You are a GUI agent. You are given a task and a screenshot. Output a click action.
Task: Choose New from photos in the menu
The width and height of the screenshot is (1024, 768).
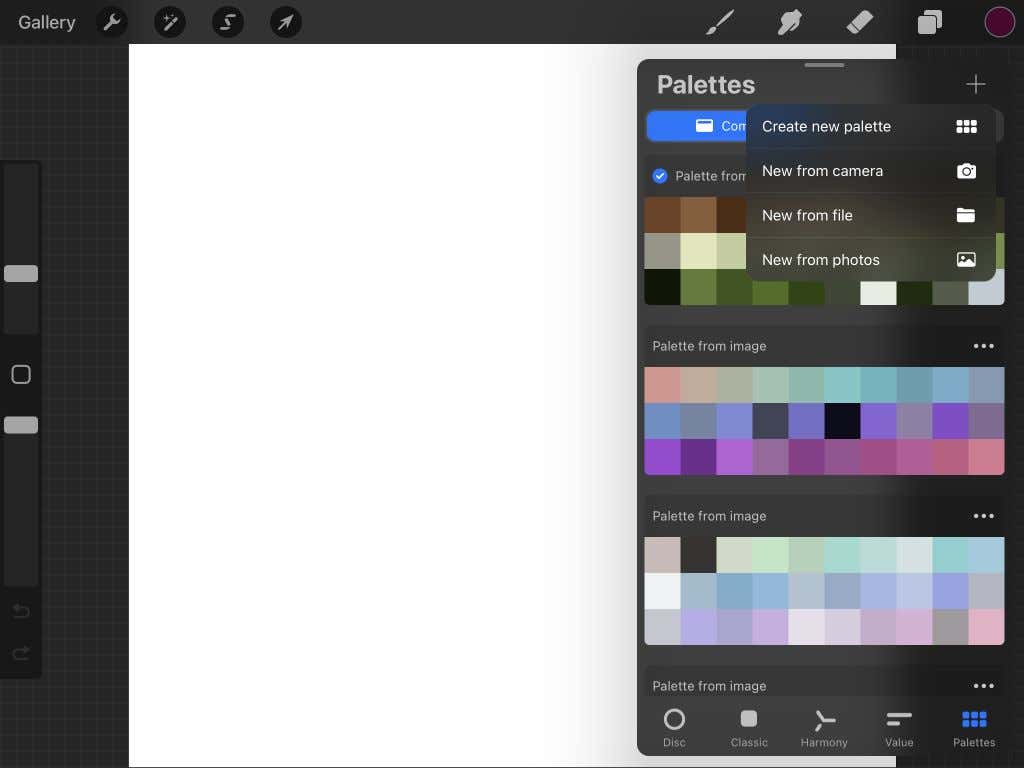point(820,259)
